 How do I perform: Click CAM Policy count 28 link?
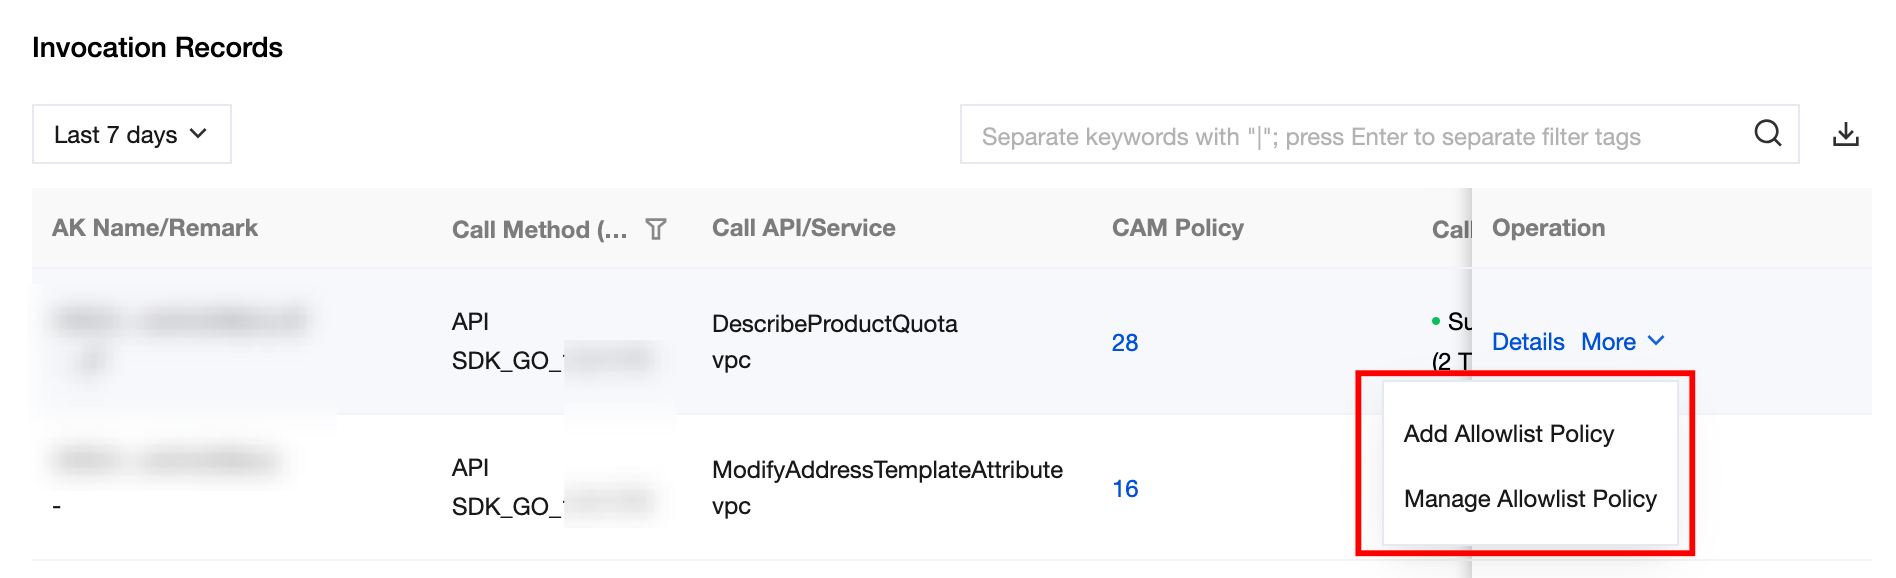(x=1124, y=343)
